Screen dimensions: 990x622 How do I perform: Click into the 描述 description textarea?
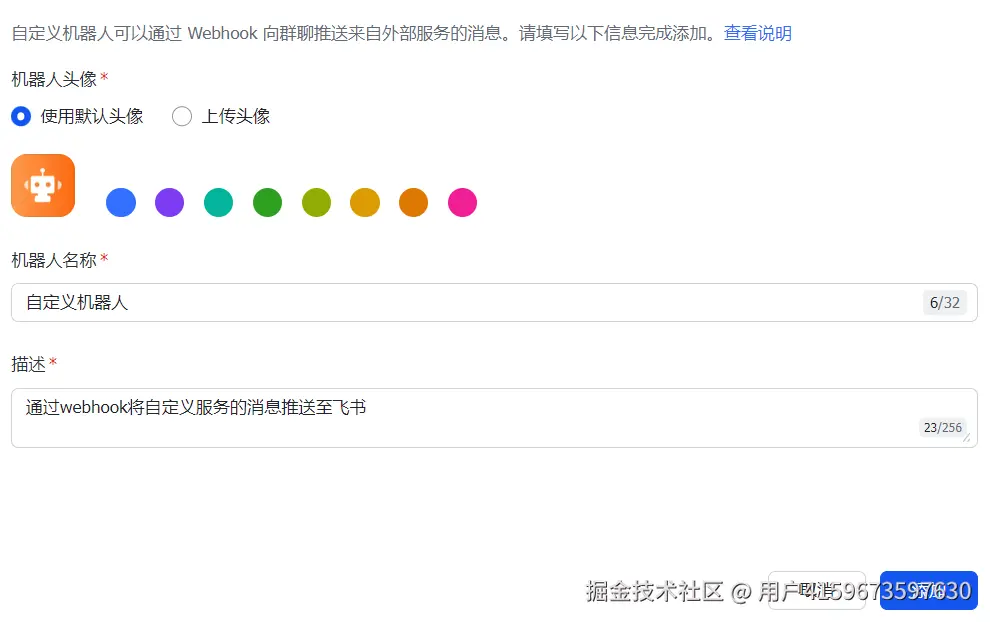coord(494,418)
